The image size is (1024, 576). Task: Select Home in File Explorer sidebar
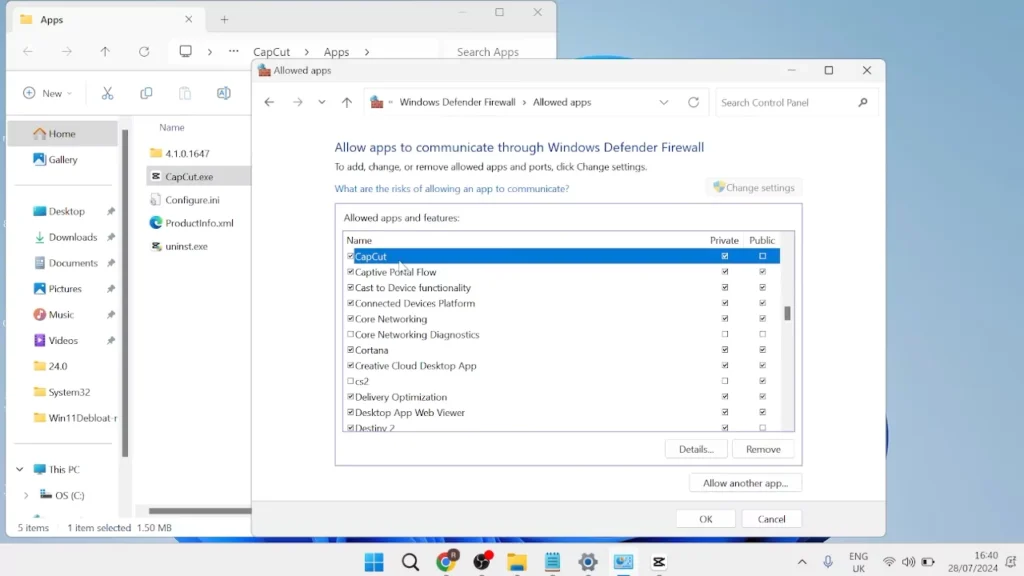(63, 134)
